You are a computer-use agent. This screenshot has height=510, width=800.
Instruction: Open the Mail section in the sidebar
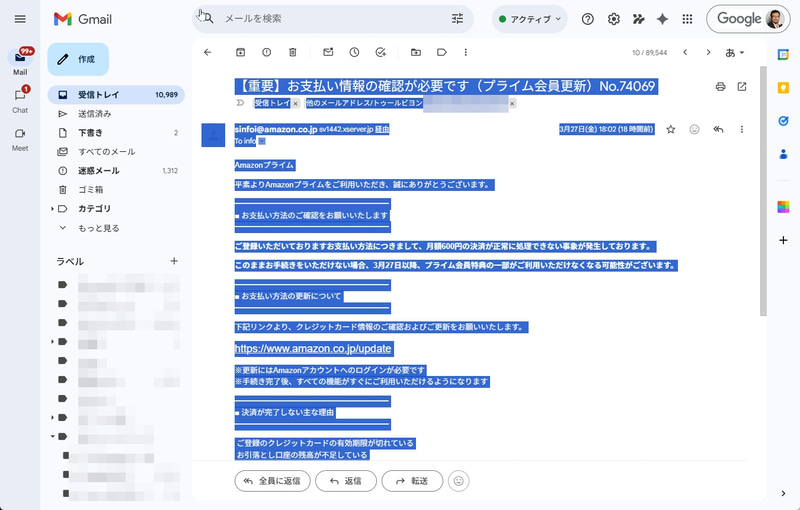click(20, 61)
